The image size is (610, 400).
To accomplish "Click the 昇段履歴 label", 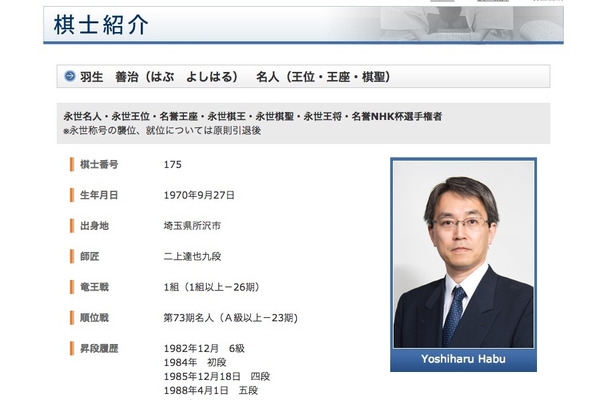I will [99, 349].
